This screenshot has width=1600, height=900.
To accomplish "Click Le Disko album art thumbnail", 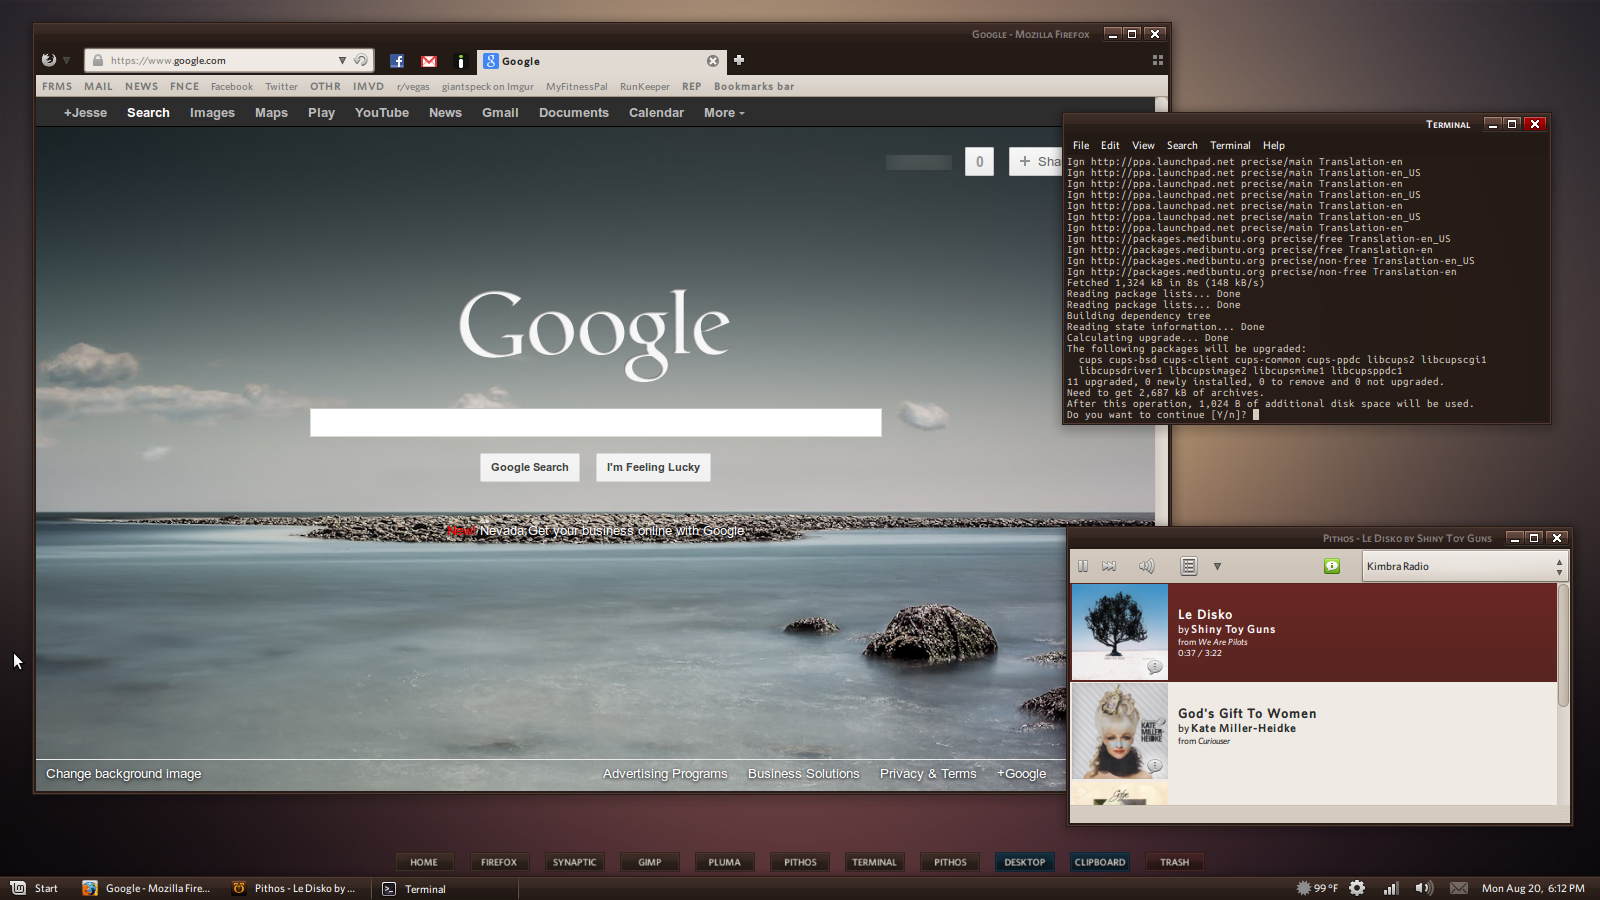I will point(1119,632).
